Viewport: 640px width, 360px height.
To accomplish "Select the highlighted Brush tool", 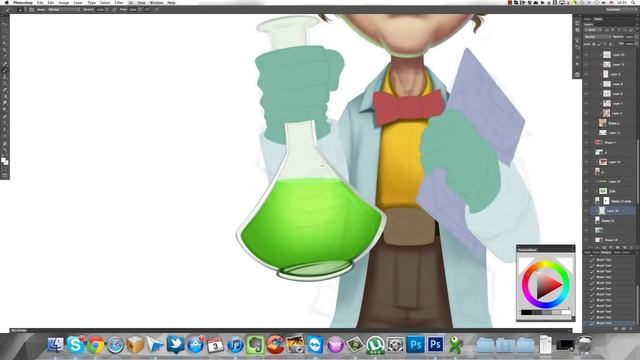I will [x=5, y=70].
